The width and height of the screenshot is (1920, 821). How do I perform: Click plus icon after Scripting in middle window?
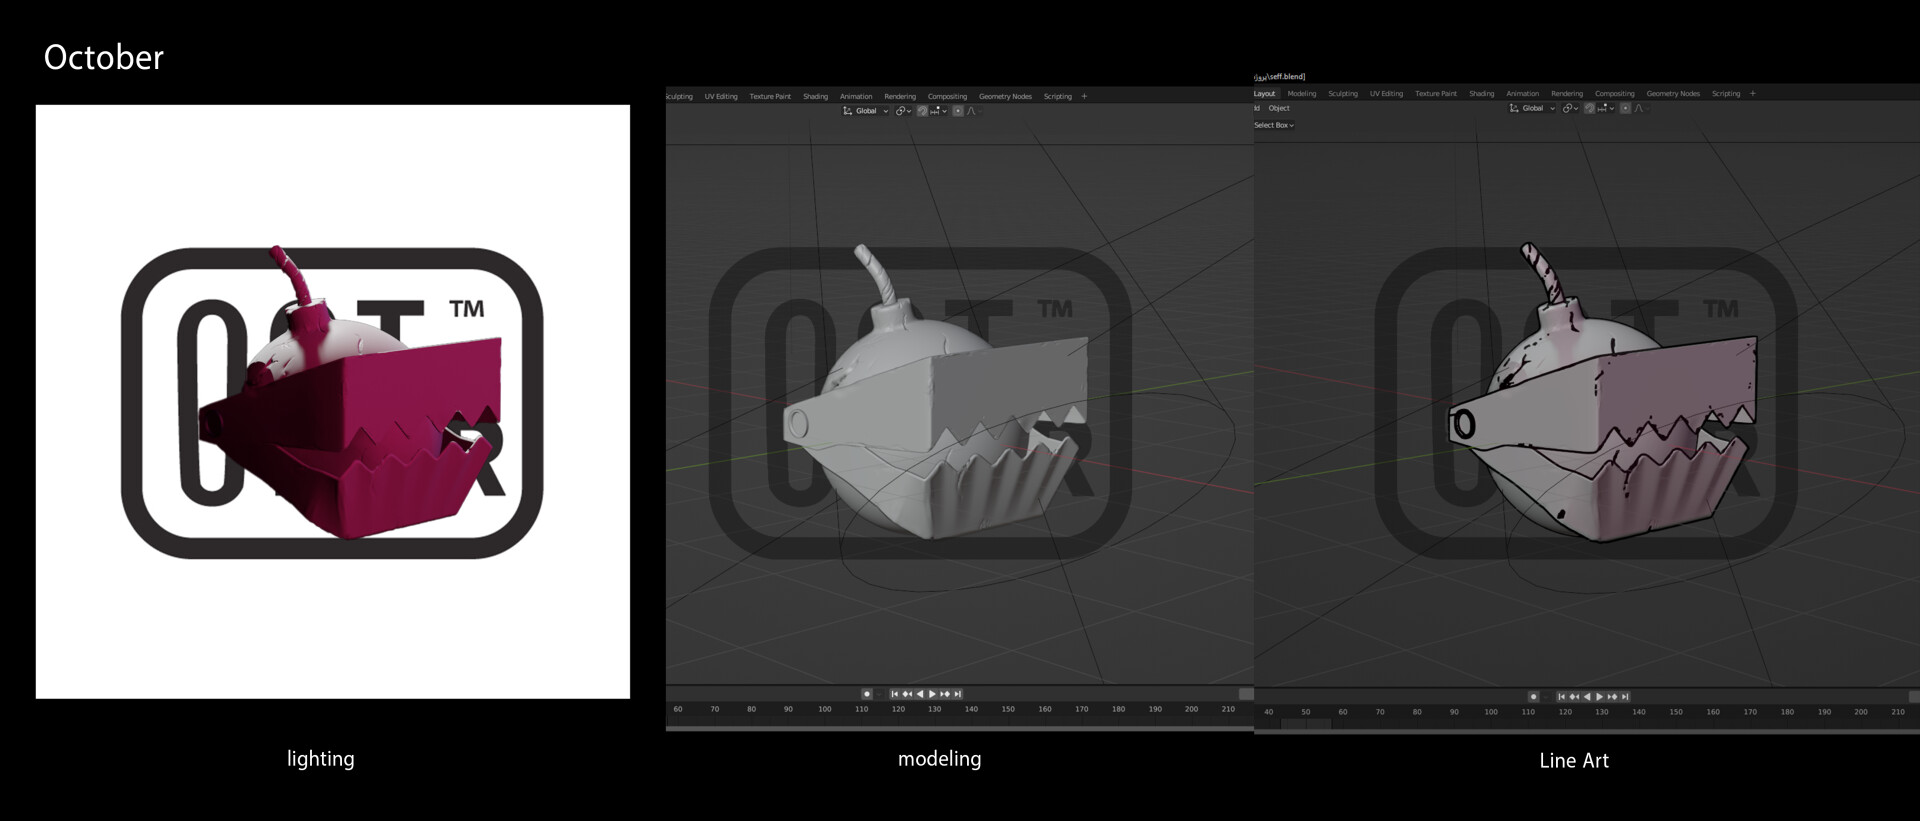pyautogui.click(x=1084, y=97)
